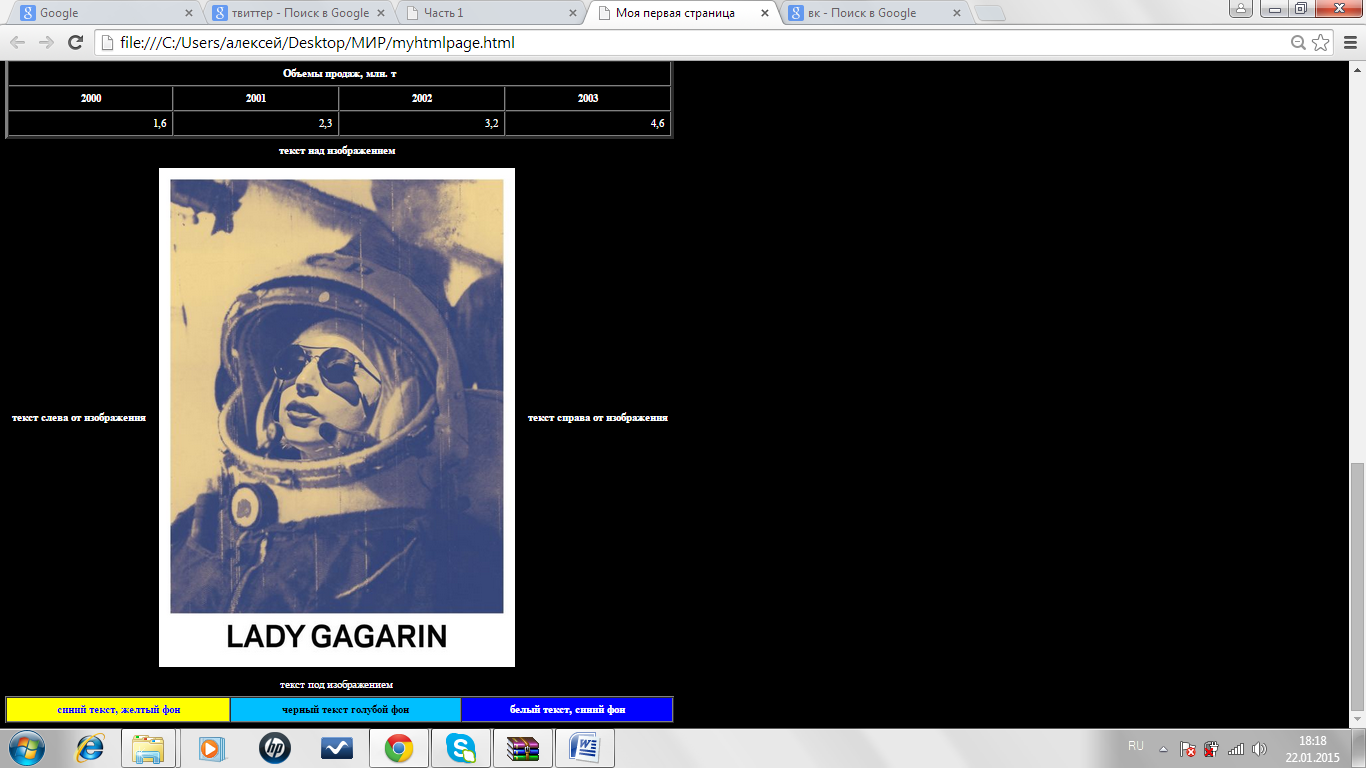This screenshot has width=1366, height=768.
Task: Open the blue checkmark app on the taskbar
Action: (x=337, y=748)
